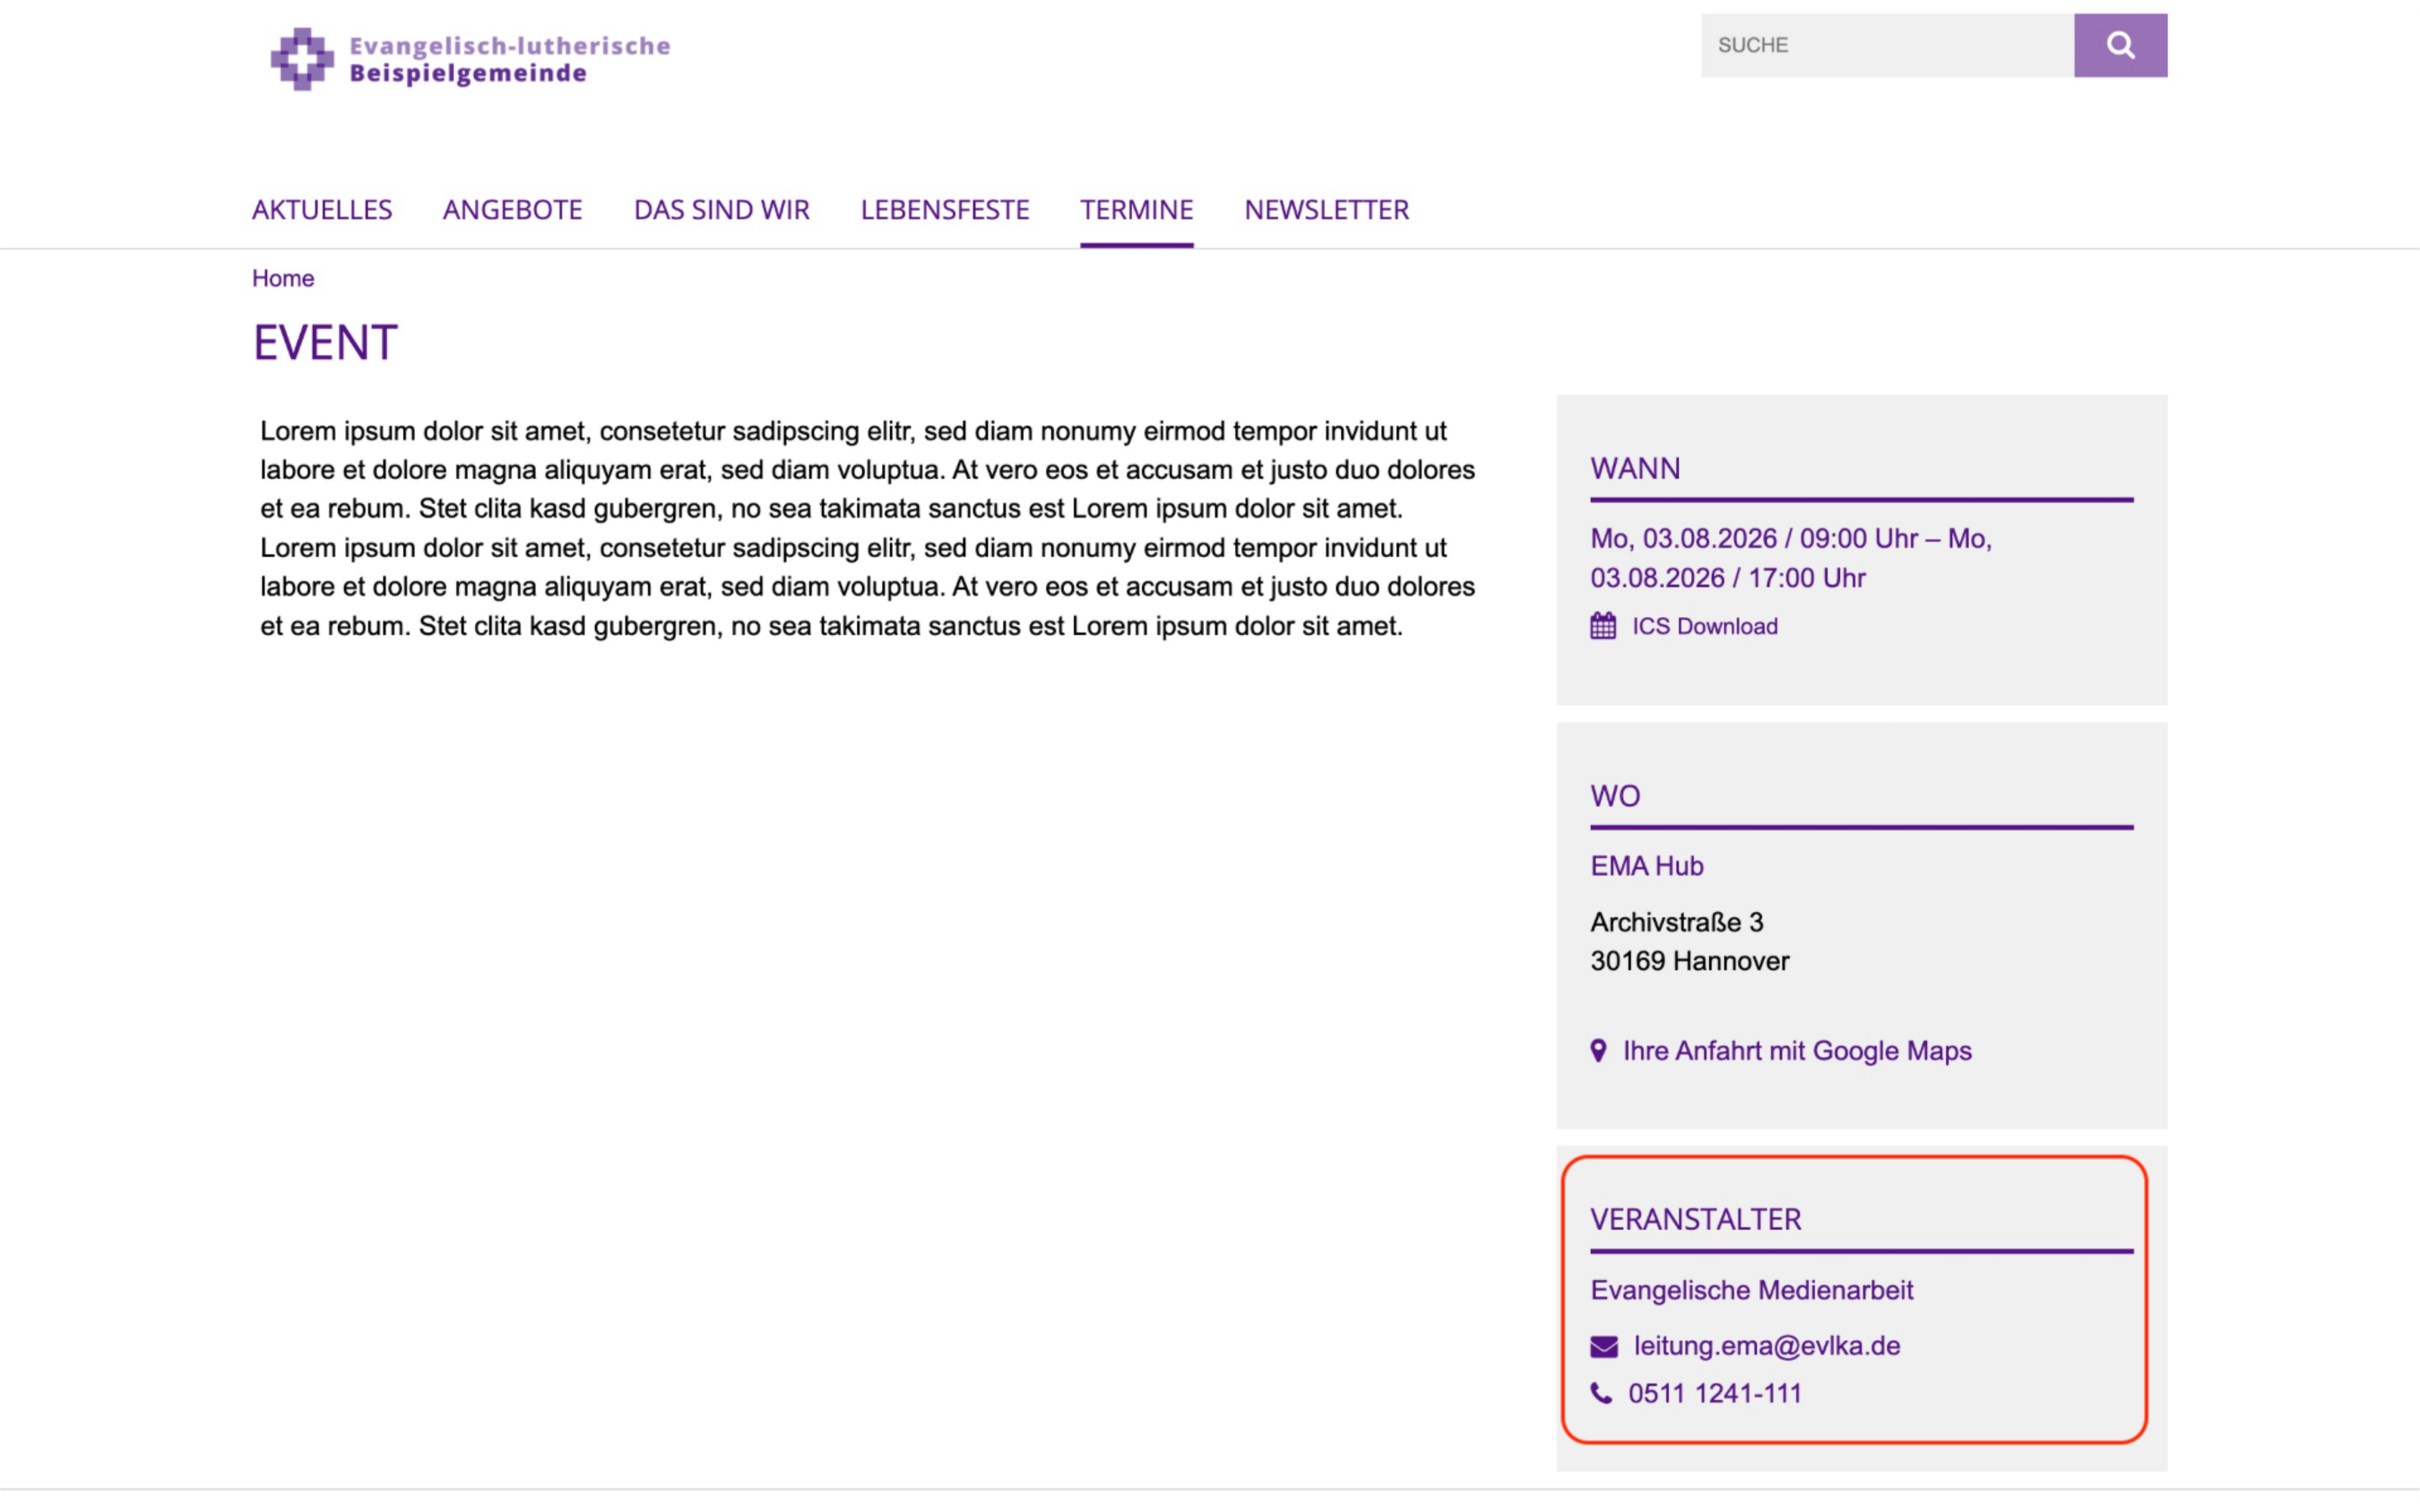Go to DAS SIND WIR section
The width and height of the screenshot is (2420, 1512).
(x=722, y=210)
